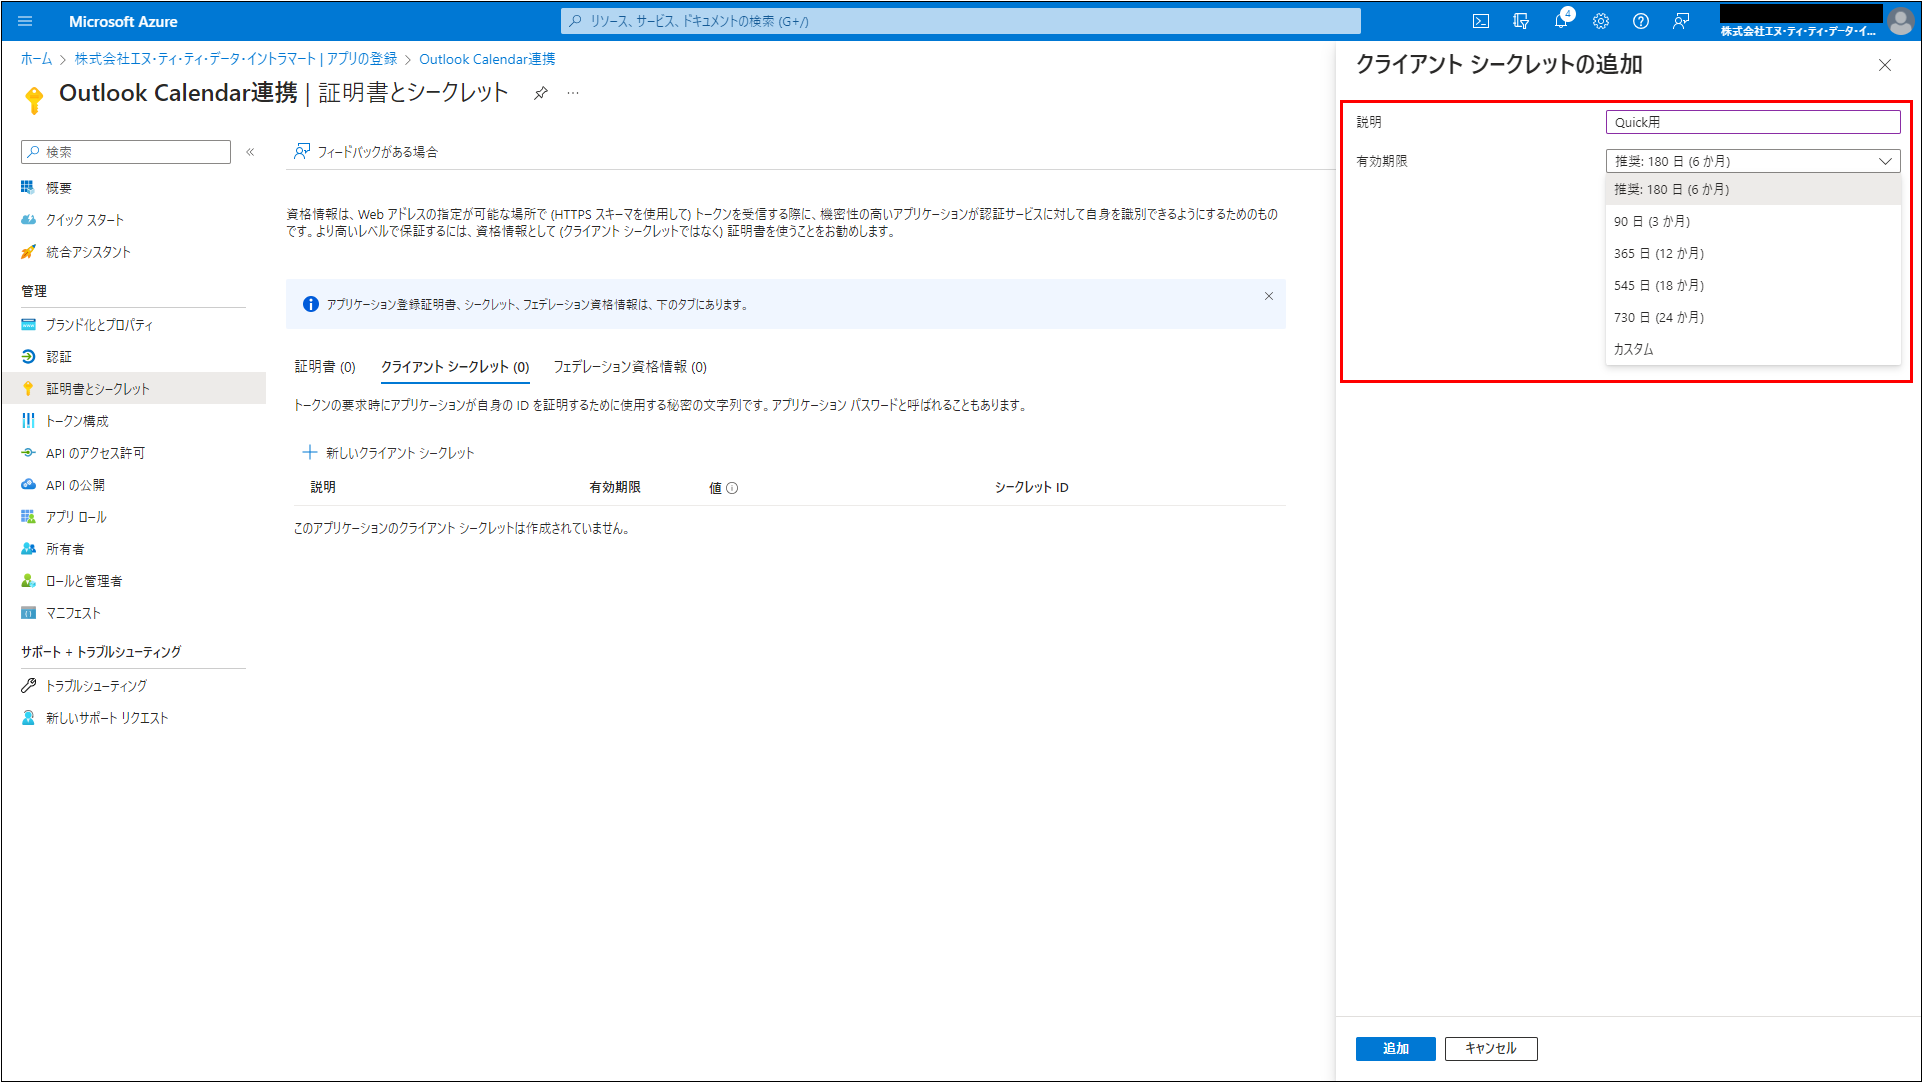This screenshot has width=1923, height=1083.
Task: Pin the Outlook Calendar連携 blade
Action: click(541, 93)
